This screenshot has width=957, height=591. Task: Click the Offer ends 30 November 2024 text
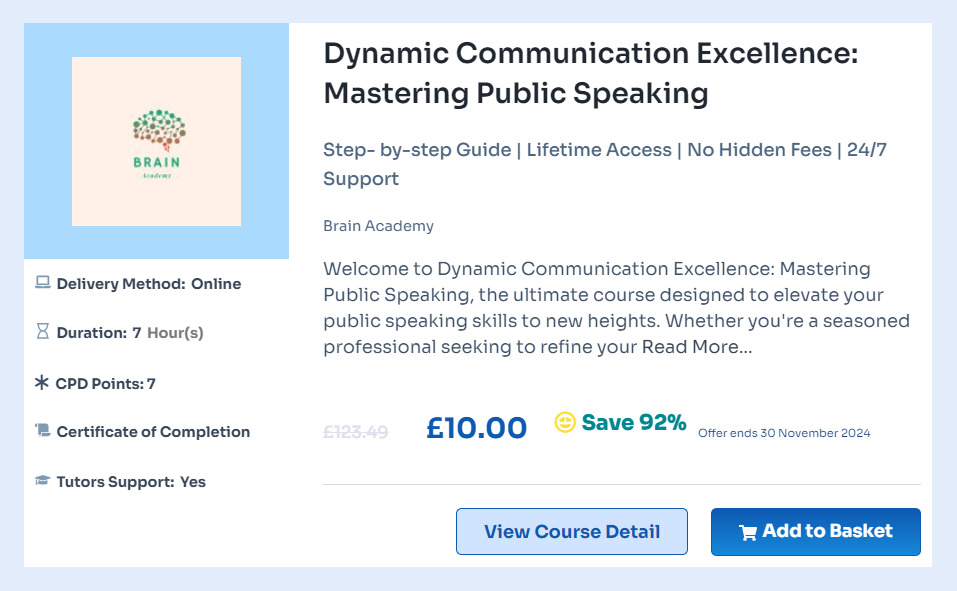[x=784, y=433]
